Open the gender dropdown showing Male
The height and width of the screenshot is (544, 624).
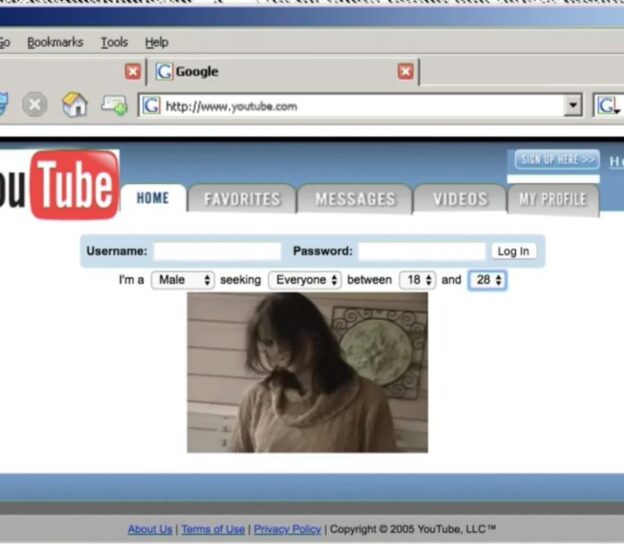tap(182, 280)
